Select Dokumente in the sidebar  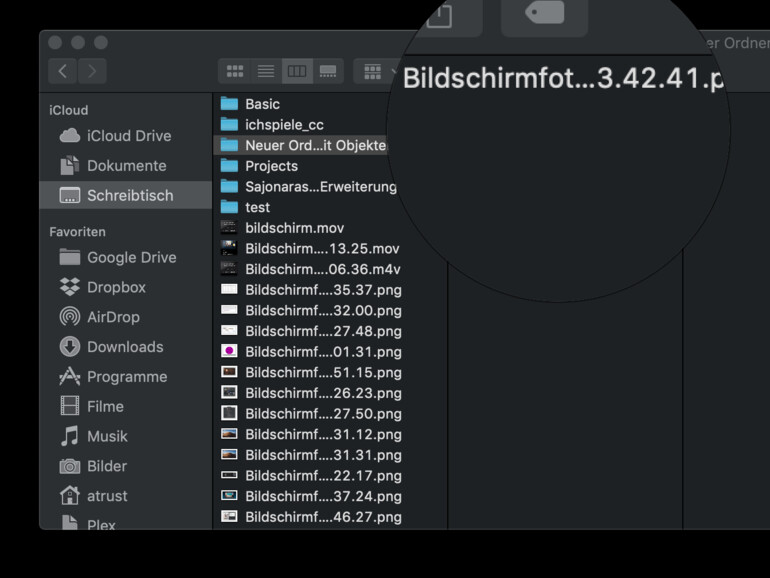pos(126,166)
